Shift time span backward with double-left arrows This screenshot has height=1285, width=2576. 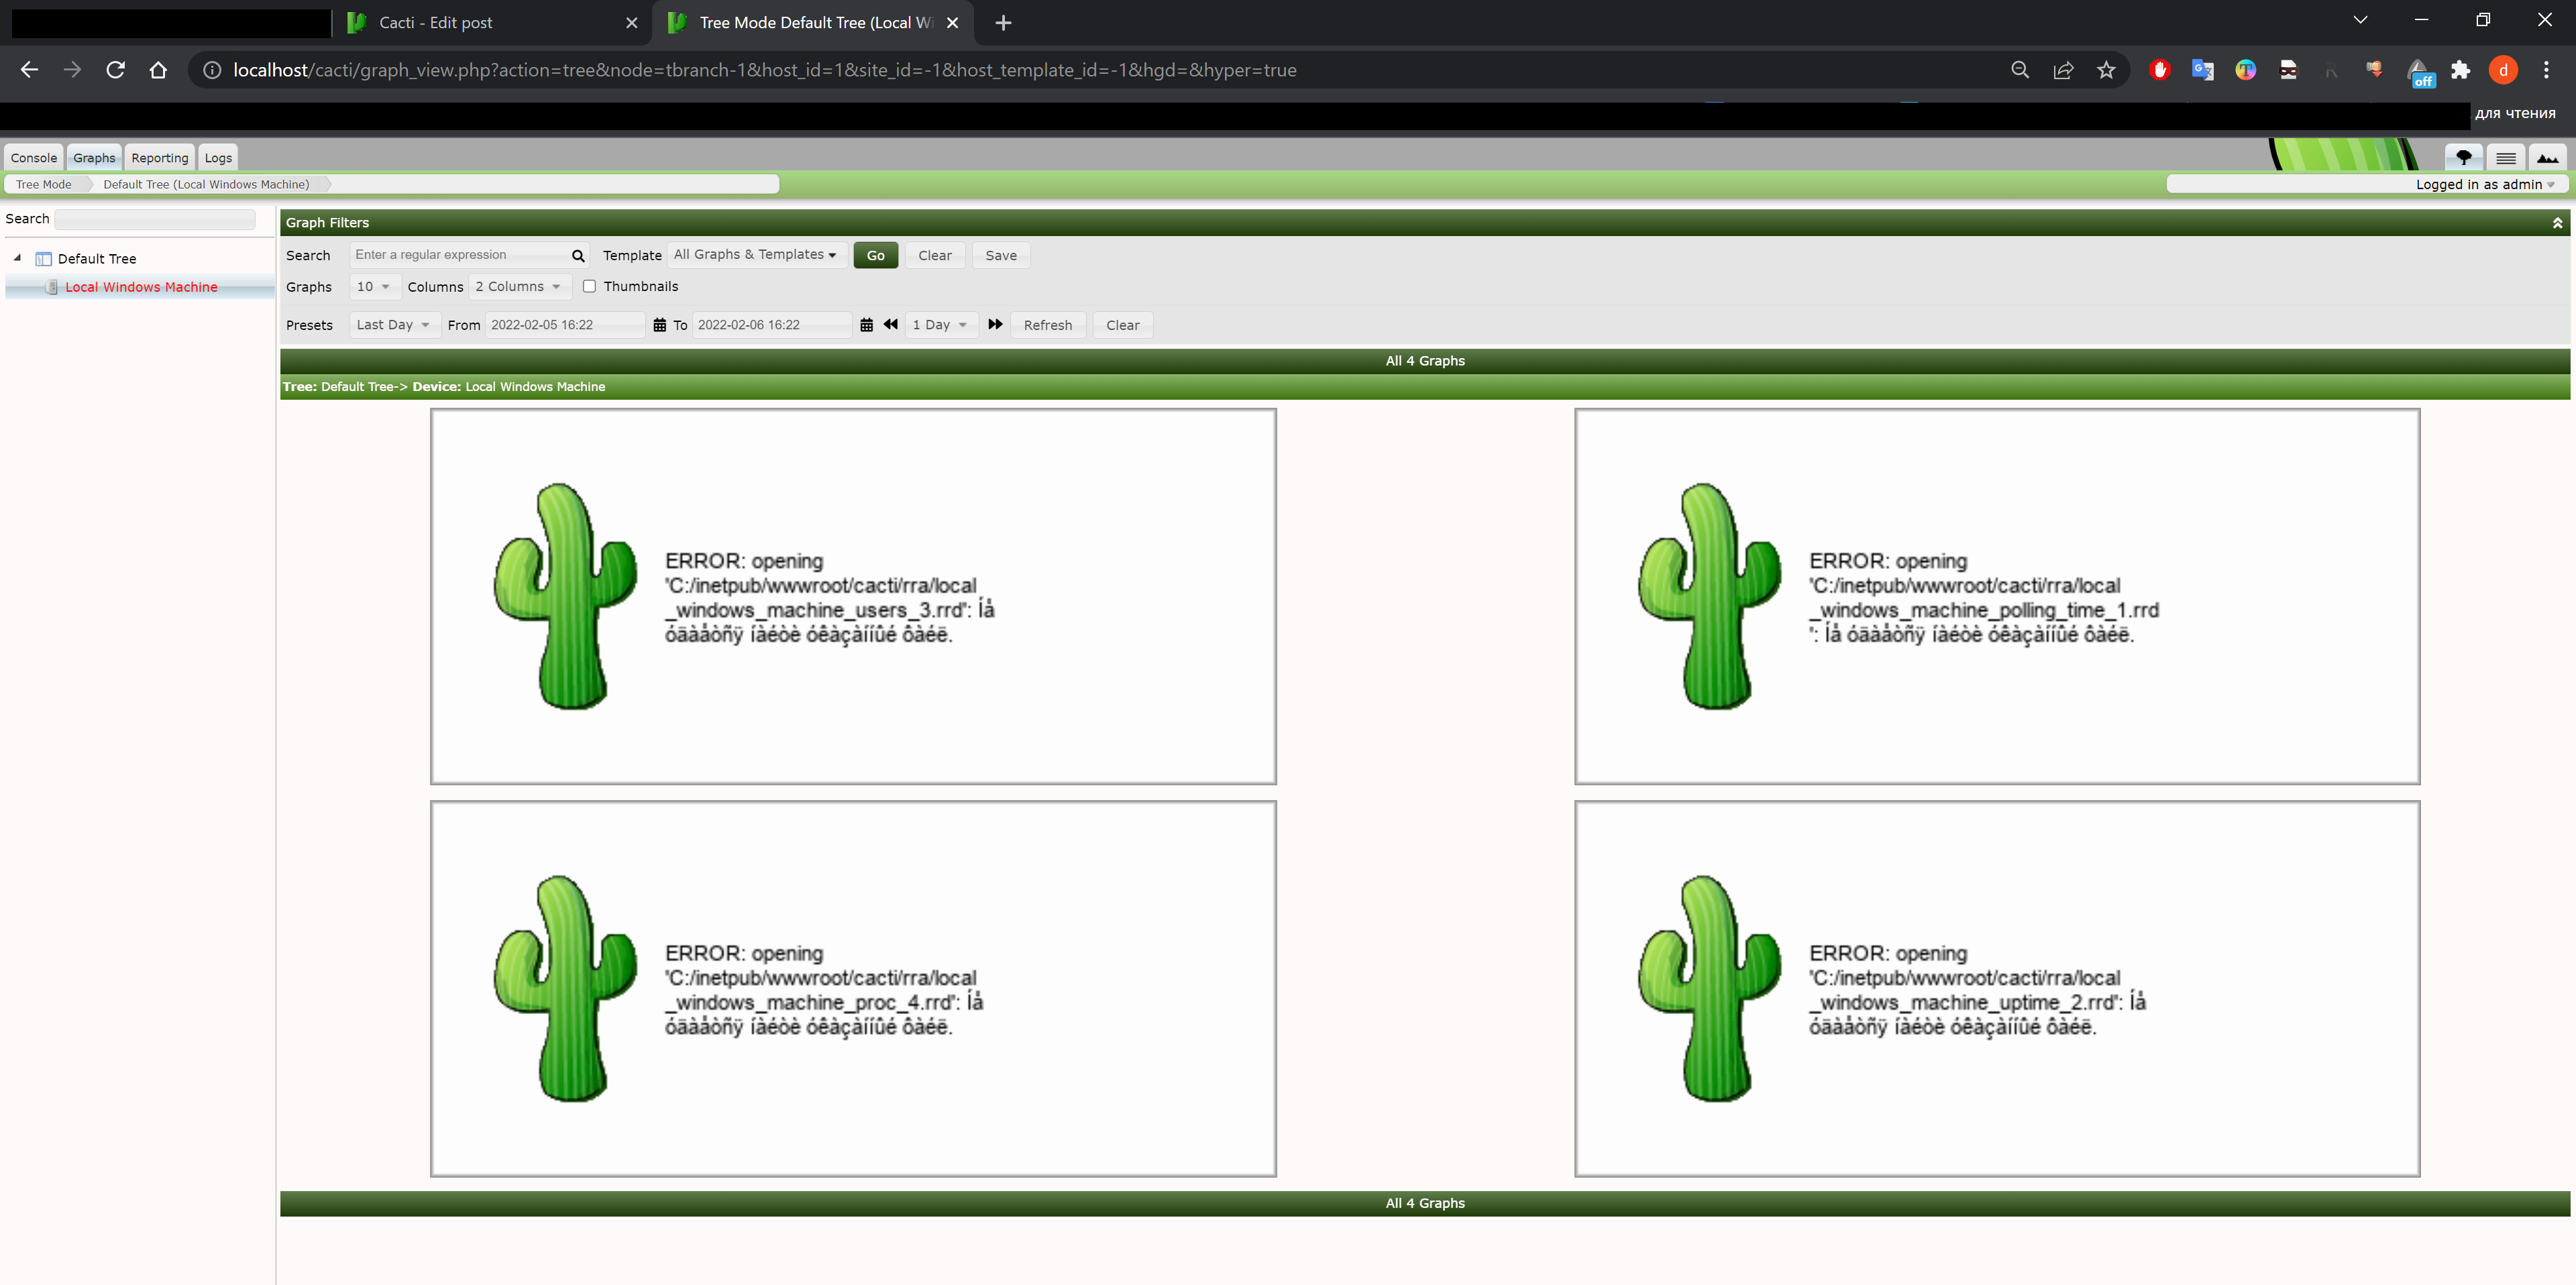[x=890, y=324]
